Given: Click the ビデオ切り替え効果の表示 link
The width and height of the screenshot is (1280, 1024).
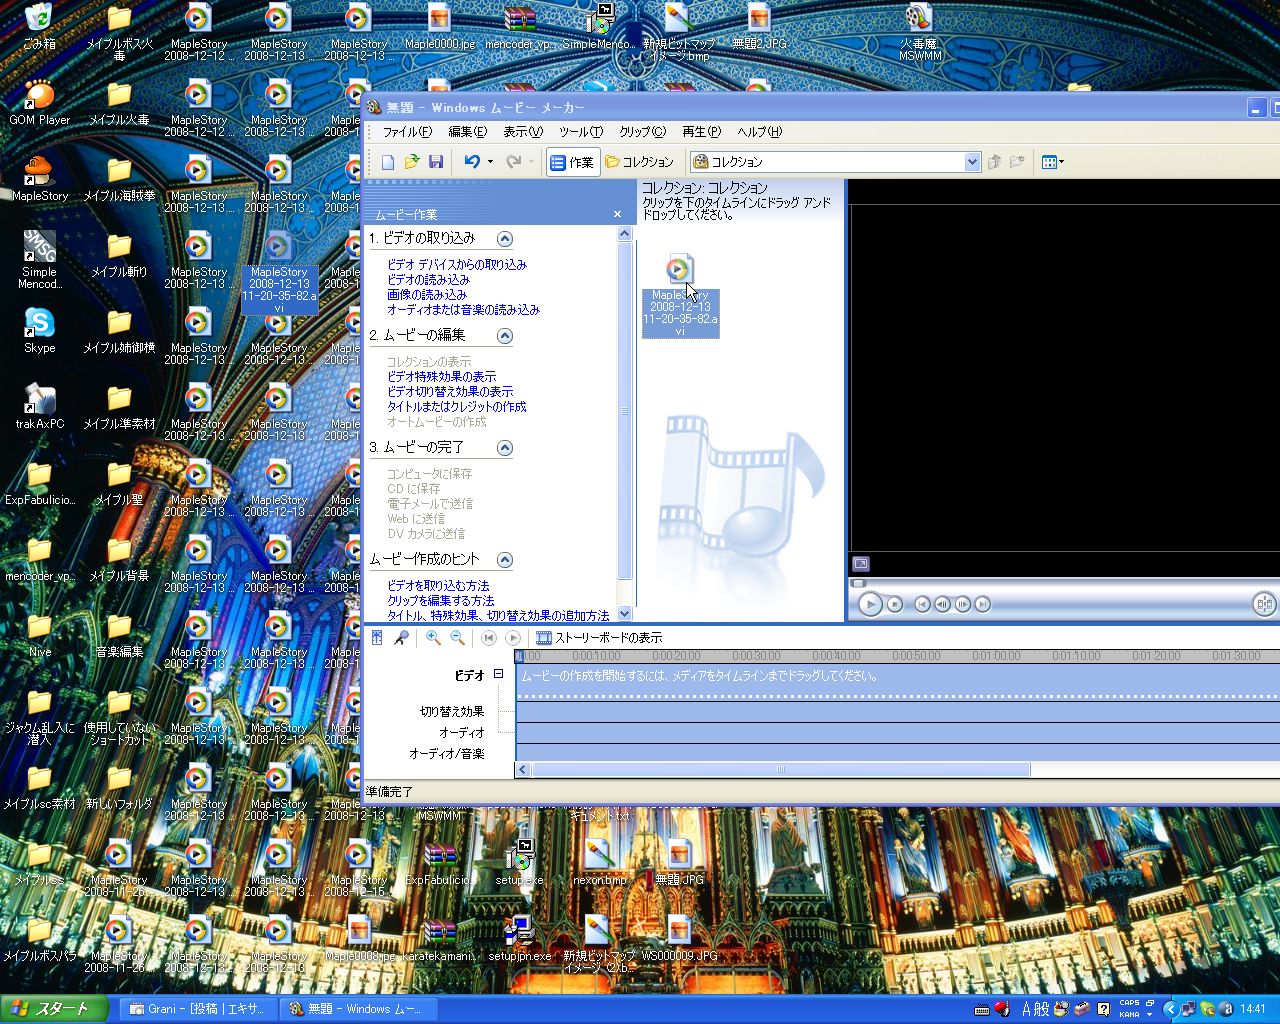Looking at the screenshot, I should pyautogui.click(x=450, y=392).
